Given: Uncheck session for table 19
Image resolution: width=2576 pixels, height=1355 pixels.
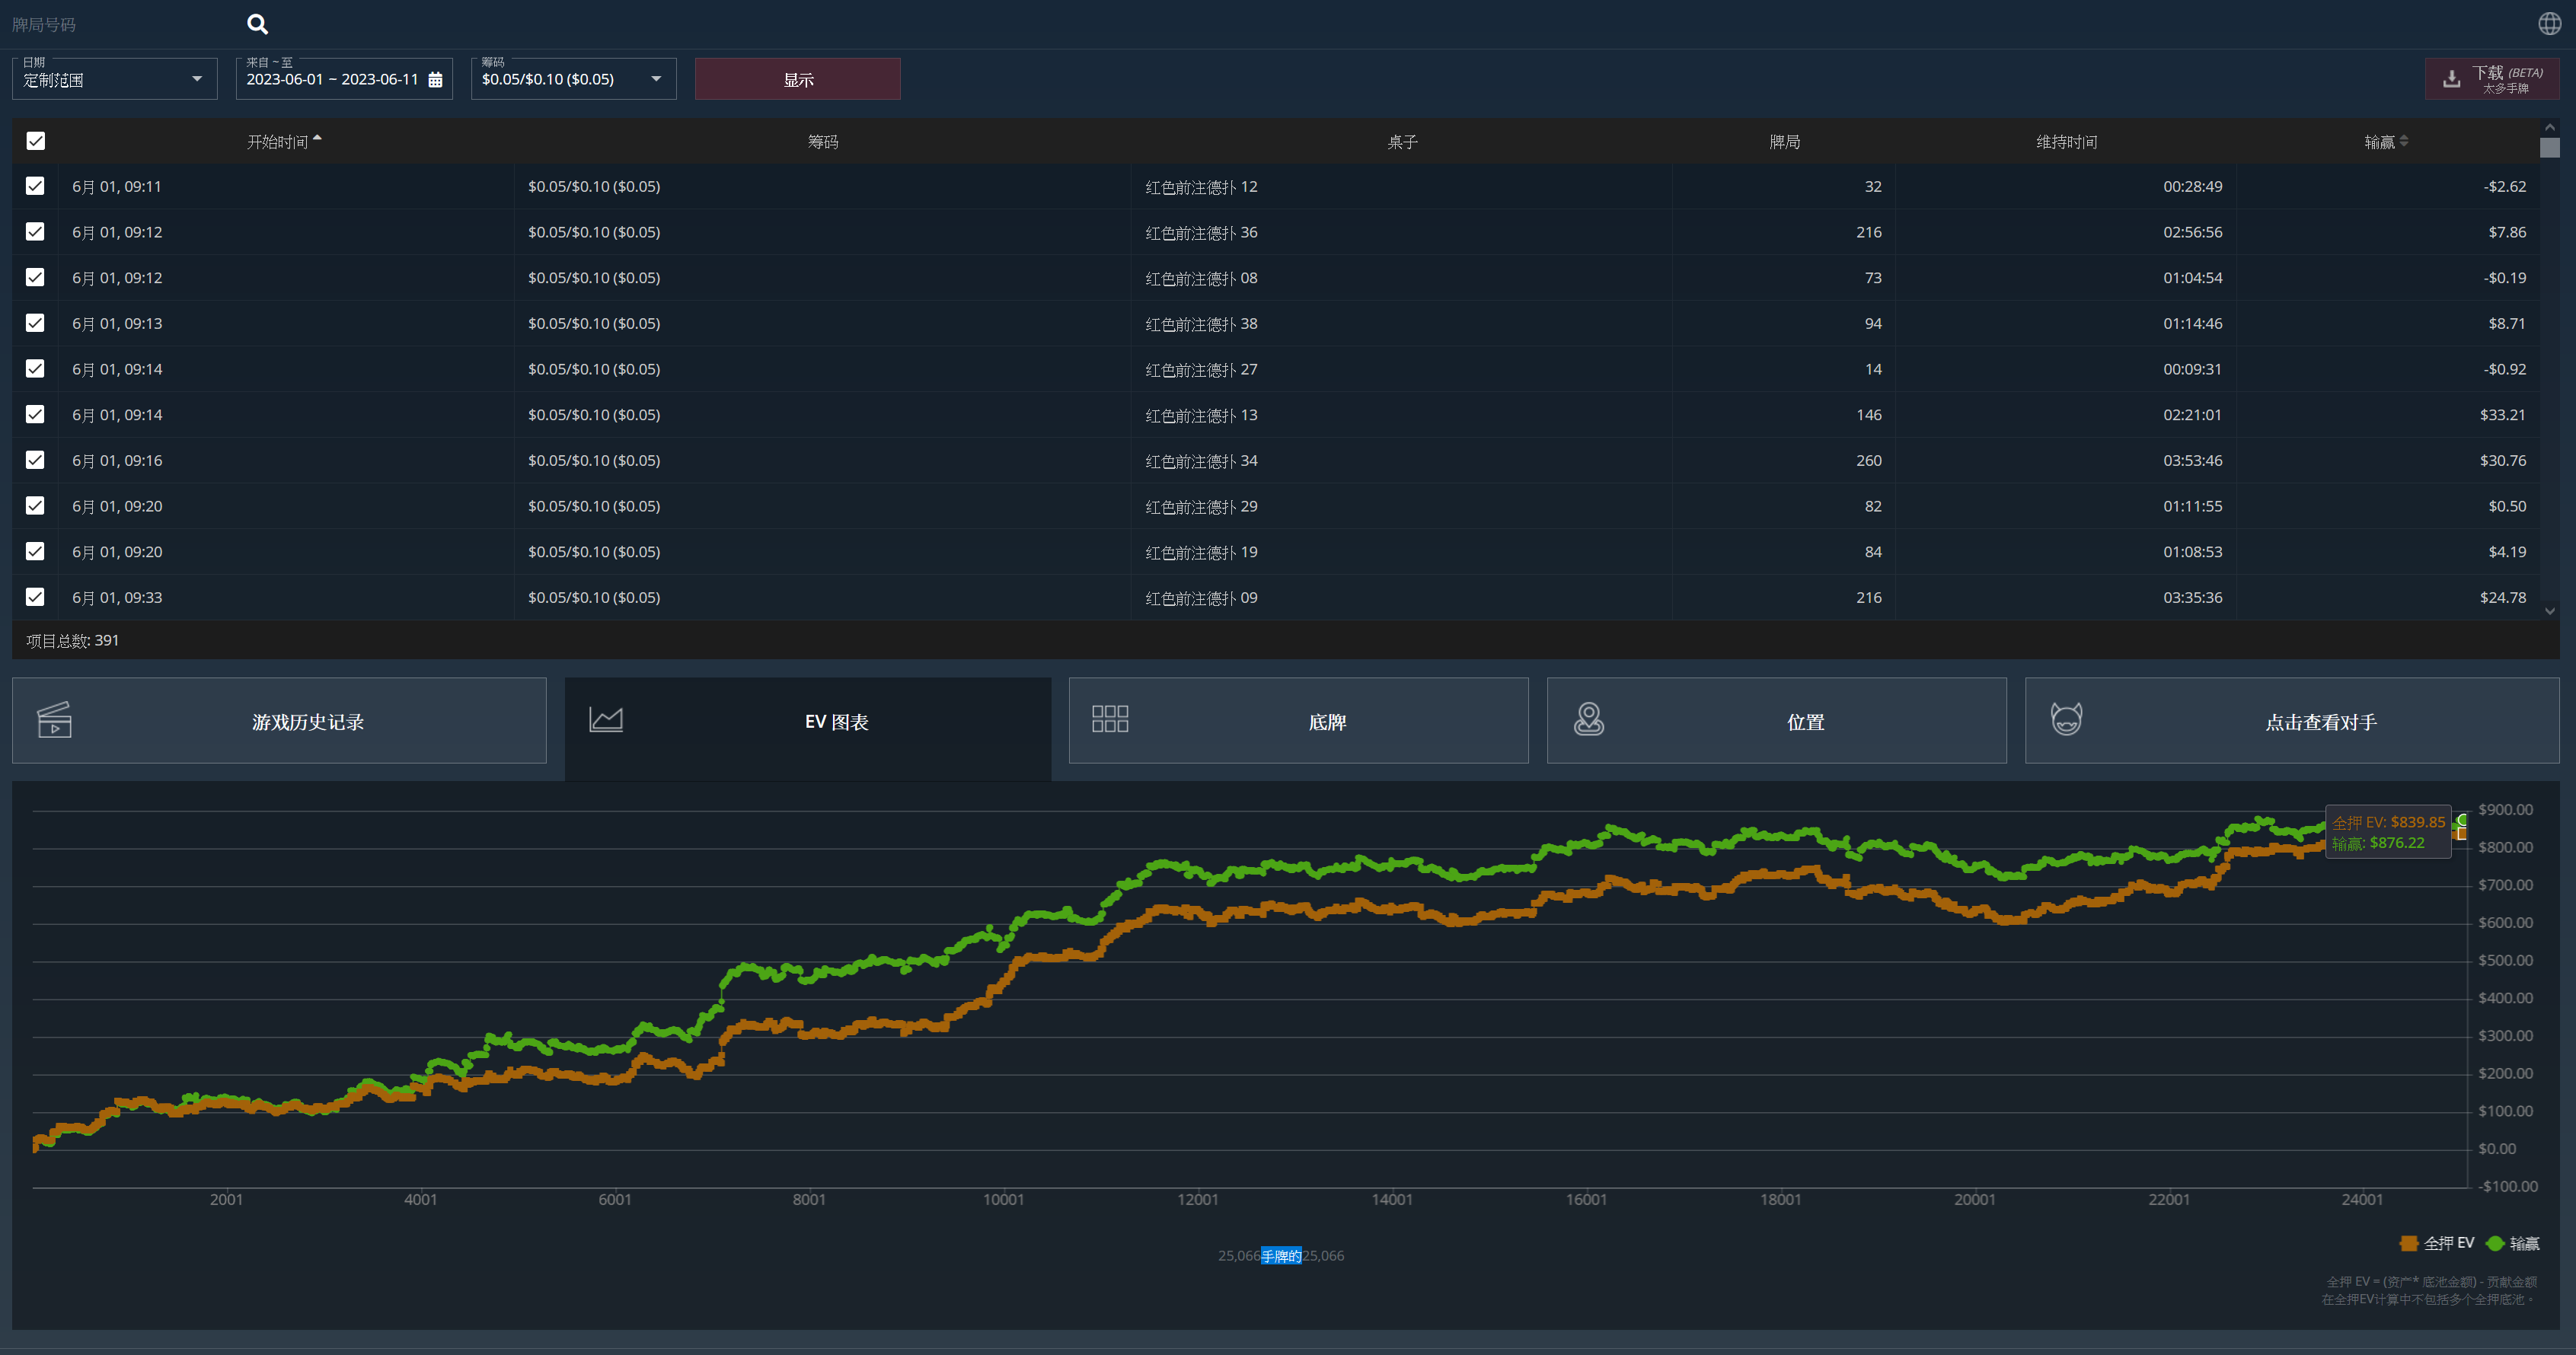Looking at the screenshot, I should [x=35, y=551].
